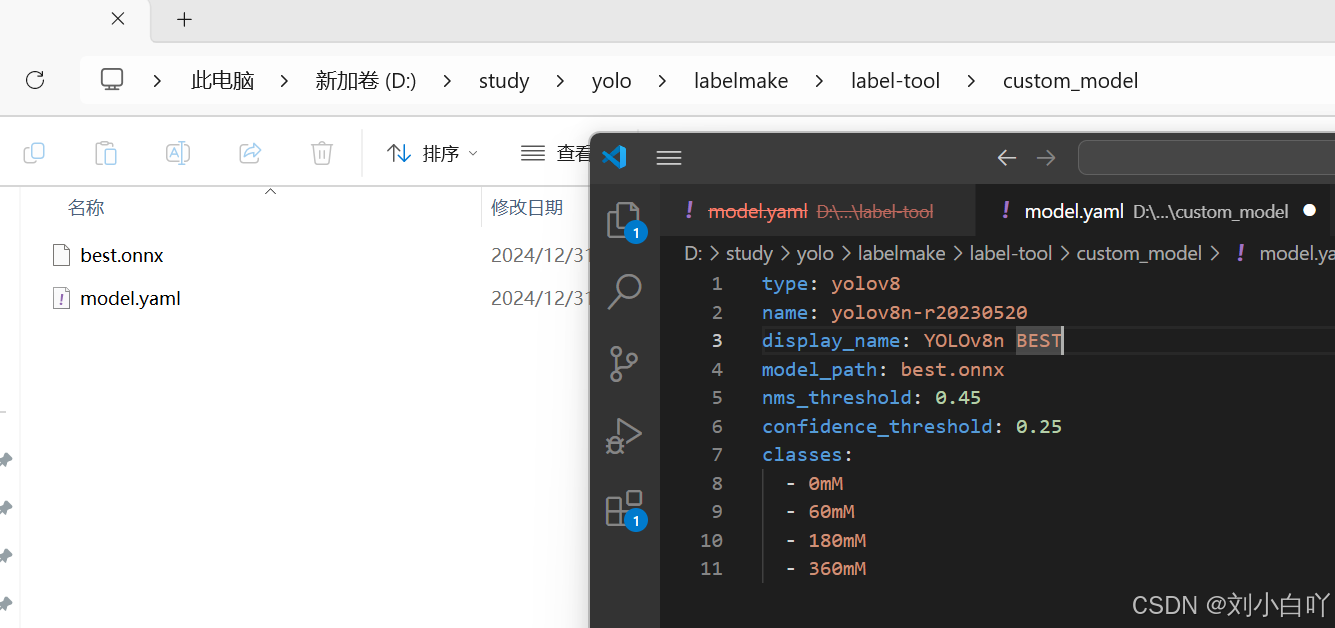Click custom_model in Explorer address path

1071,81
